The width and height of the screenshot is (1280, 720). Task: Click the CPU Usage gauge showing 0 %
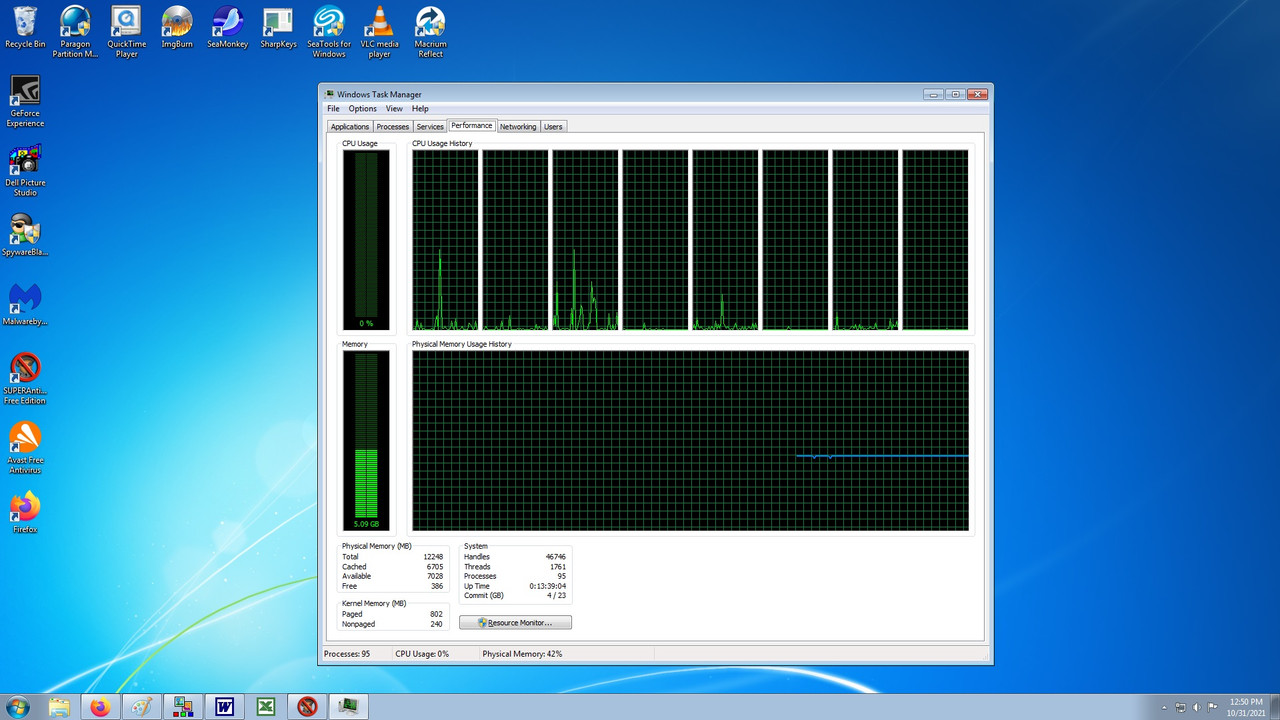coord(366,240)
